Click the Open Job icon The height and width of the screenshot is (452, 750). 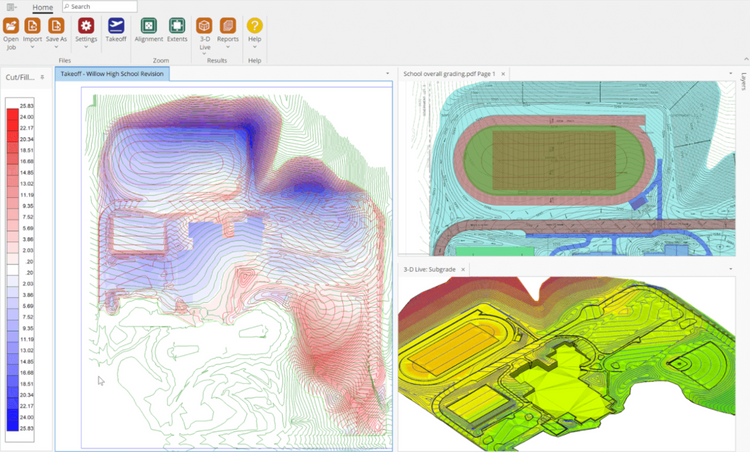coord(11,25)
